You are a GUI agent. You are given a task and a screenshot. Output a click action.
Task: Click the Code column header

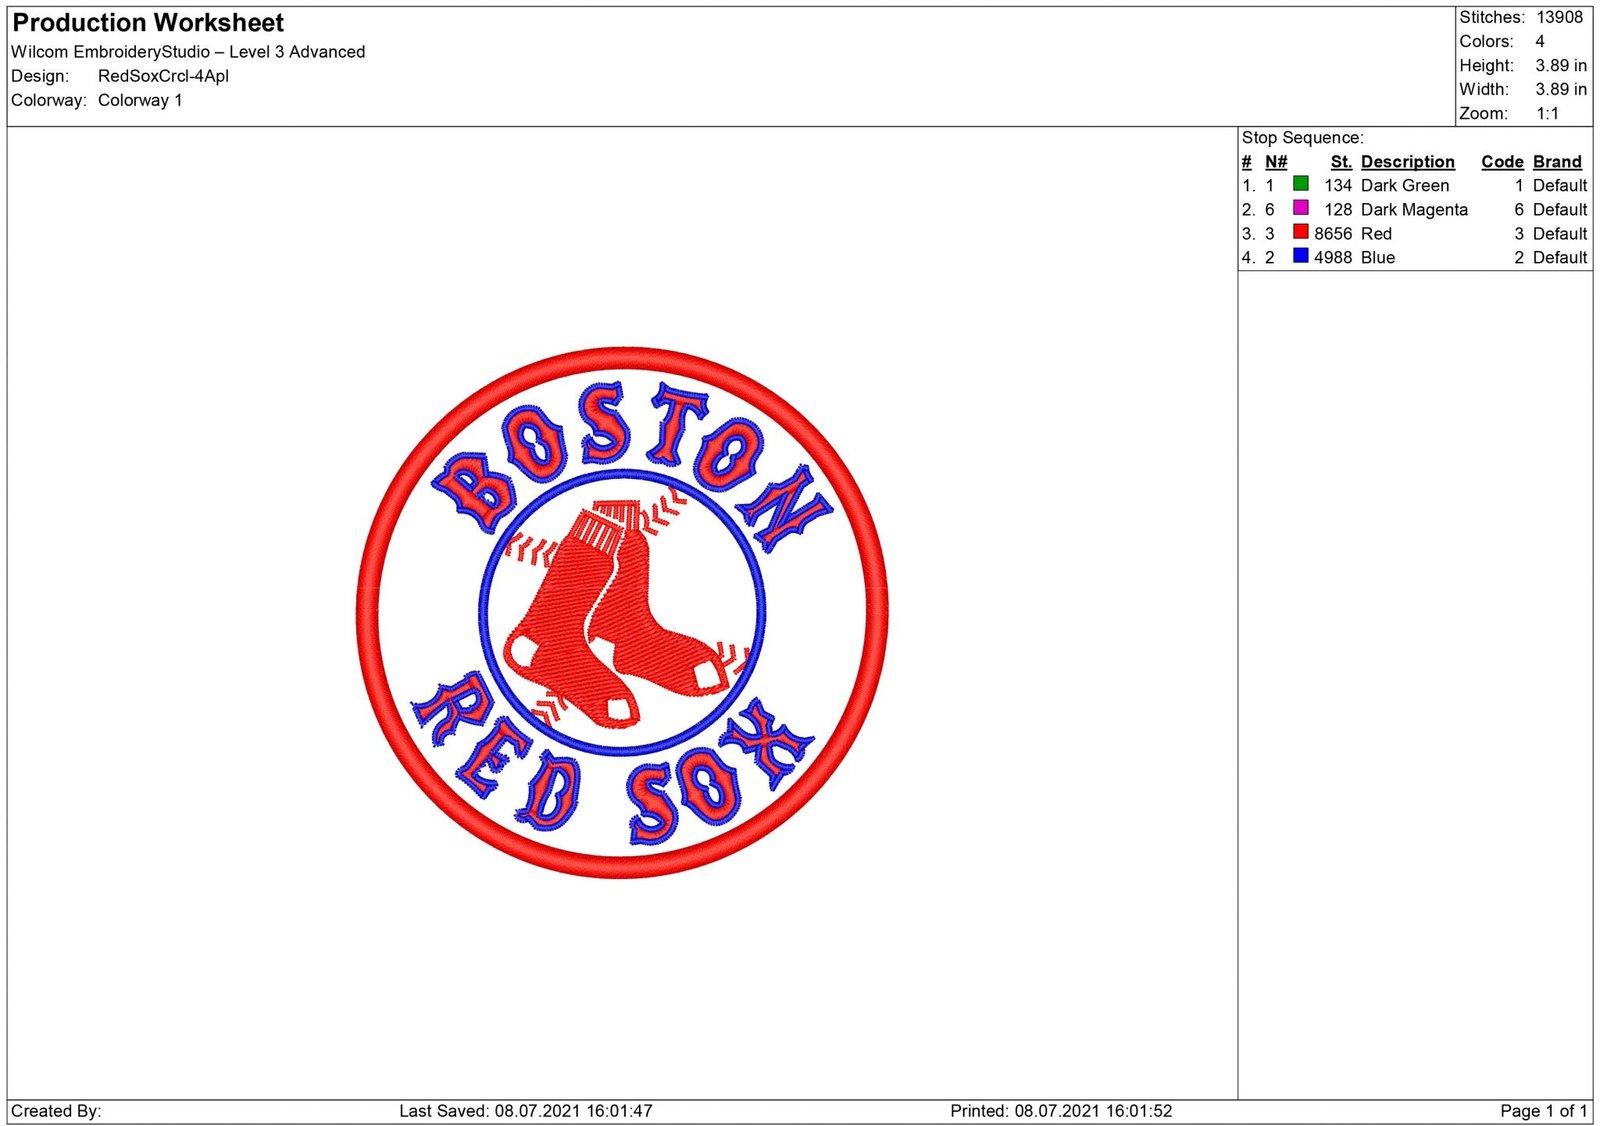click(1503, 161)
